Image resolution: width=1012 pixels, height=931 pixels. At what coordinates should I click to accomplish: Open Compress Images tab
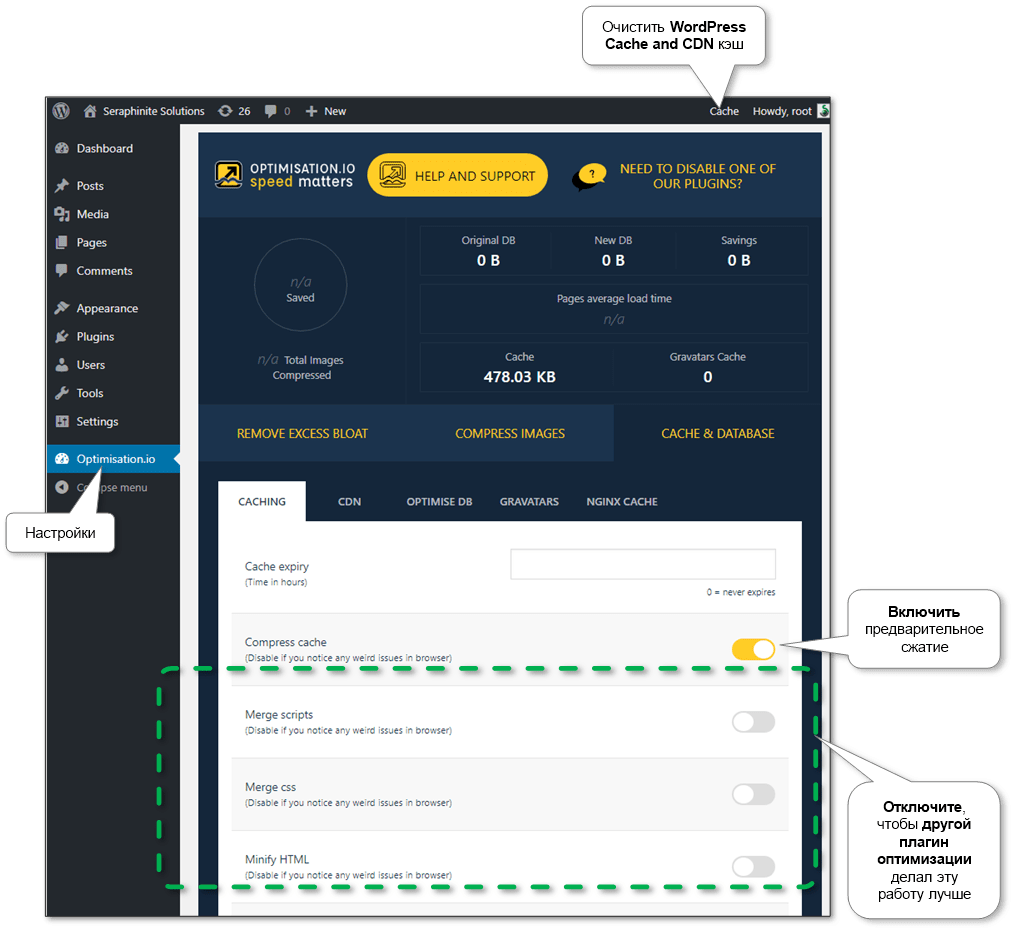[510, 434]
